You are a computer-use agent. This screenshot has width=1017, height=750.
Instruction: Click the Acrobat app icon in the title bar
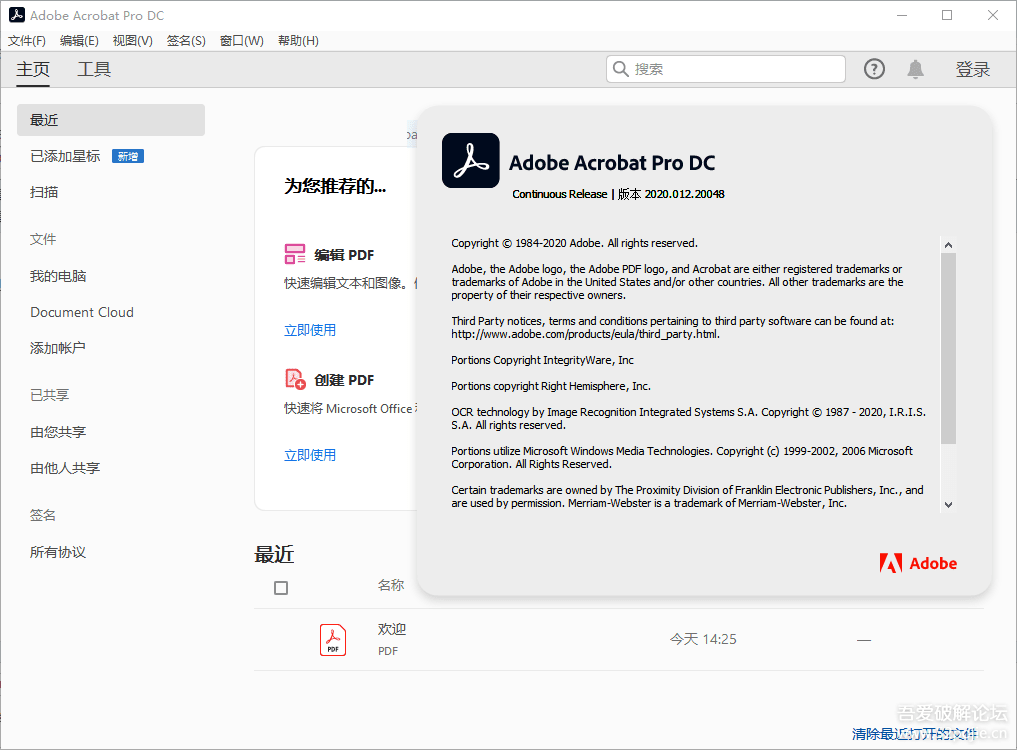[17, 15]
